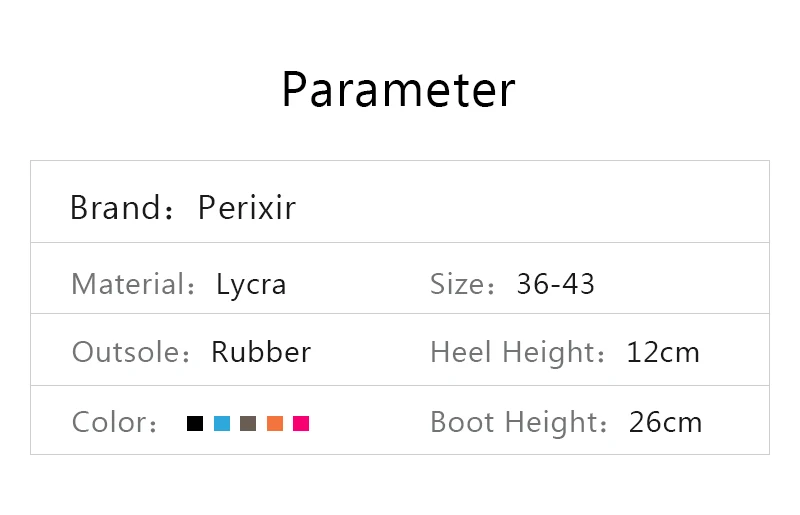This screenshot has width=800, height=515.
Task: Select the hot pink color swatch
Action: [x=301, y=423]
